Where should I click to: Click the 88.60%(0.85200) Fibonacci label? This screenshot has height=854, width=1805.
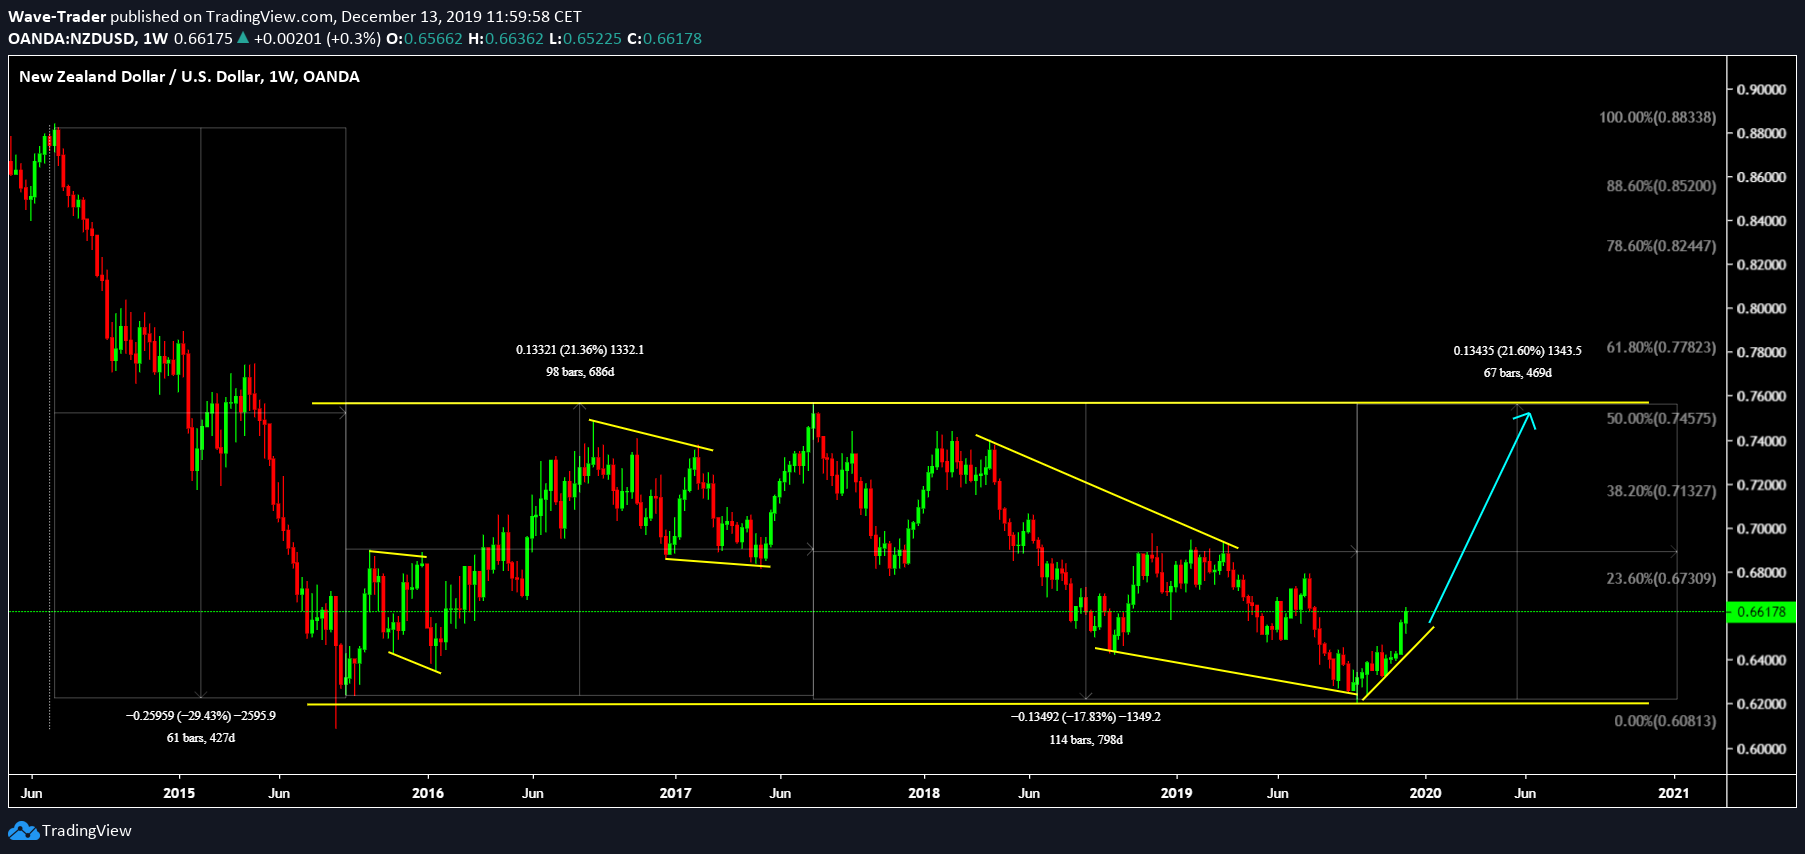1661,186
